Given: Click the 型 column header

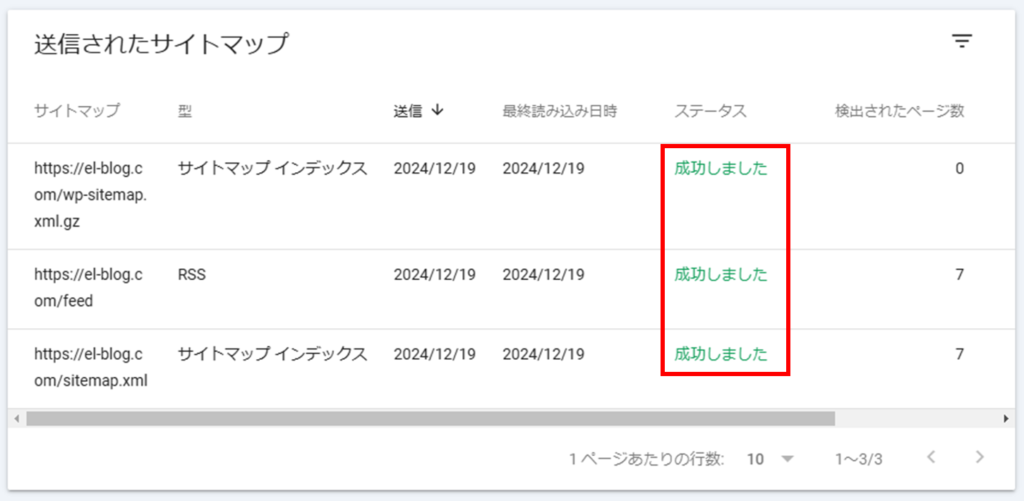Looking at the screenshot, I should point(184,111).
